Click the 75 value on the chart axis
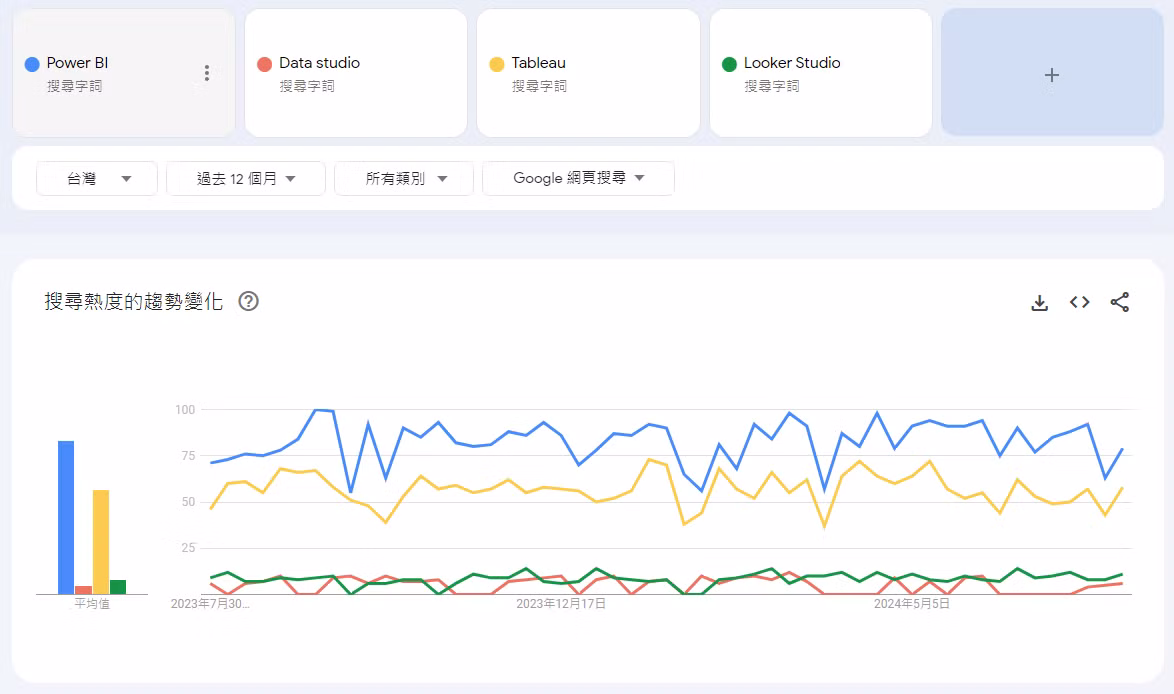The width and height of the screenshot is (1174, 694). pyautogui.click(x=188, y=456)
